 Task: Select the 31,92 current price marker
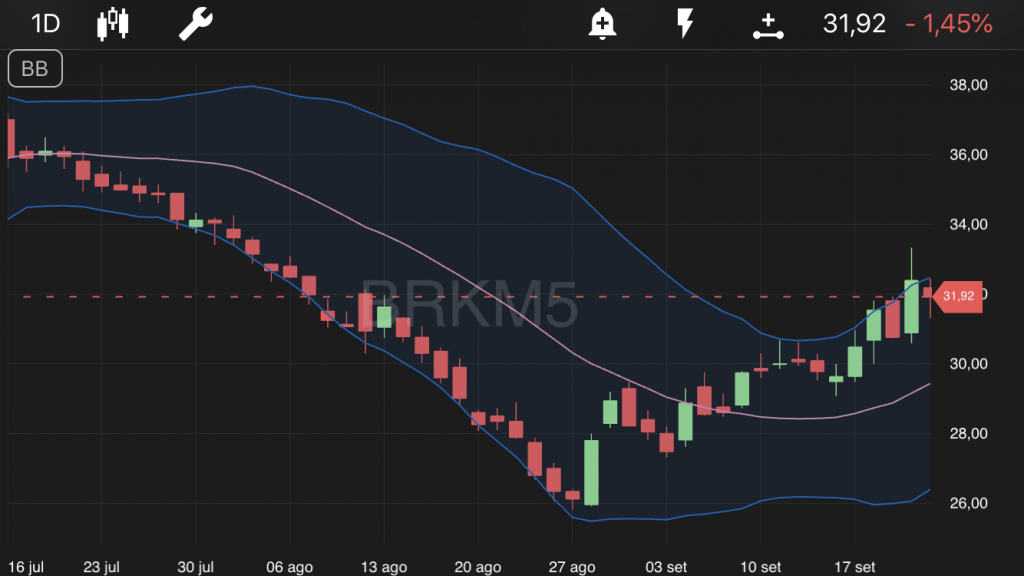(957, 296)
